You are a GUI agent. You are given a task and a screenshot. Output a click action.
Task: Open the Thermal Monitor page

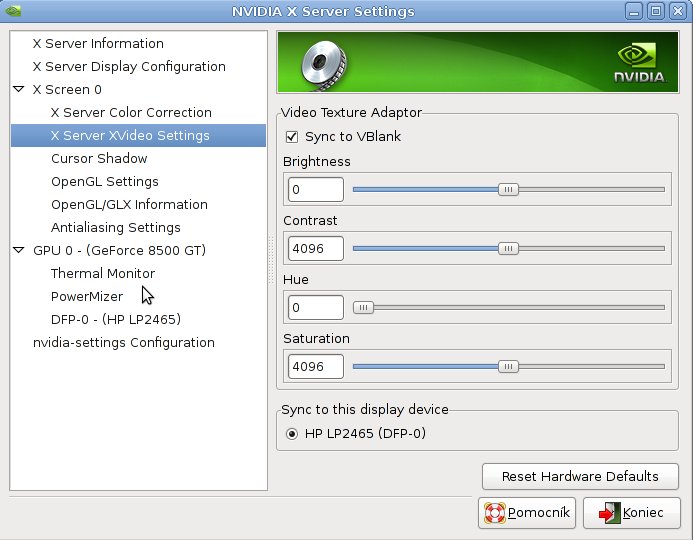coord(103,273)
